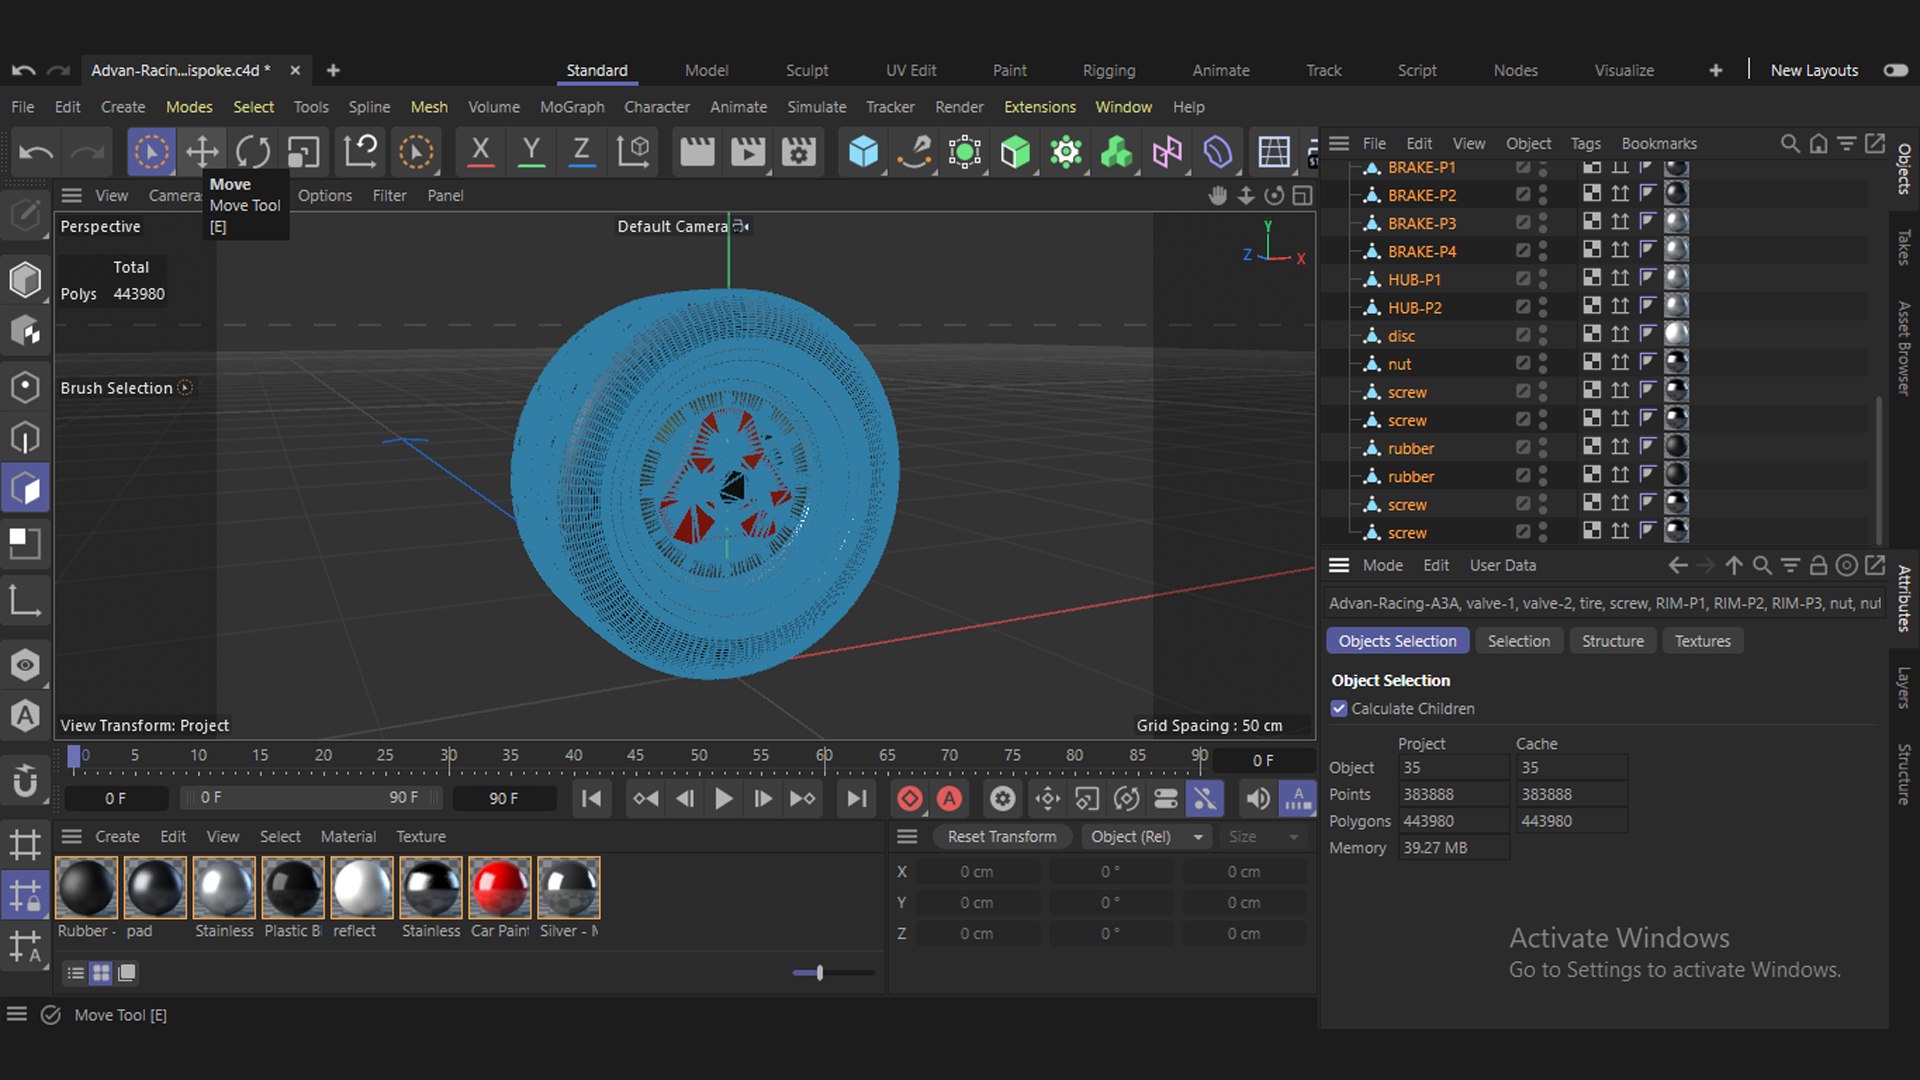This screenshot has height=1080, width=1920.
Task: Click the Record Active Objects button
Action: [909, 798]
